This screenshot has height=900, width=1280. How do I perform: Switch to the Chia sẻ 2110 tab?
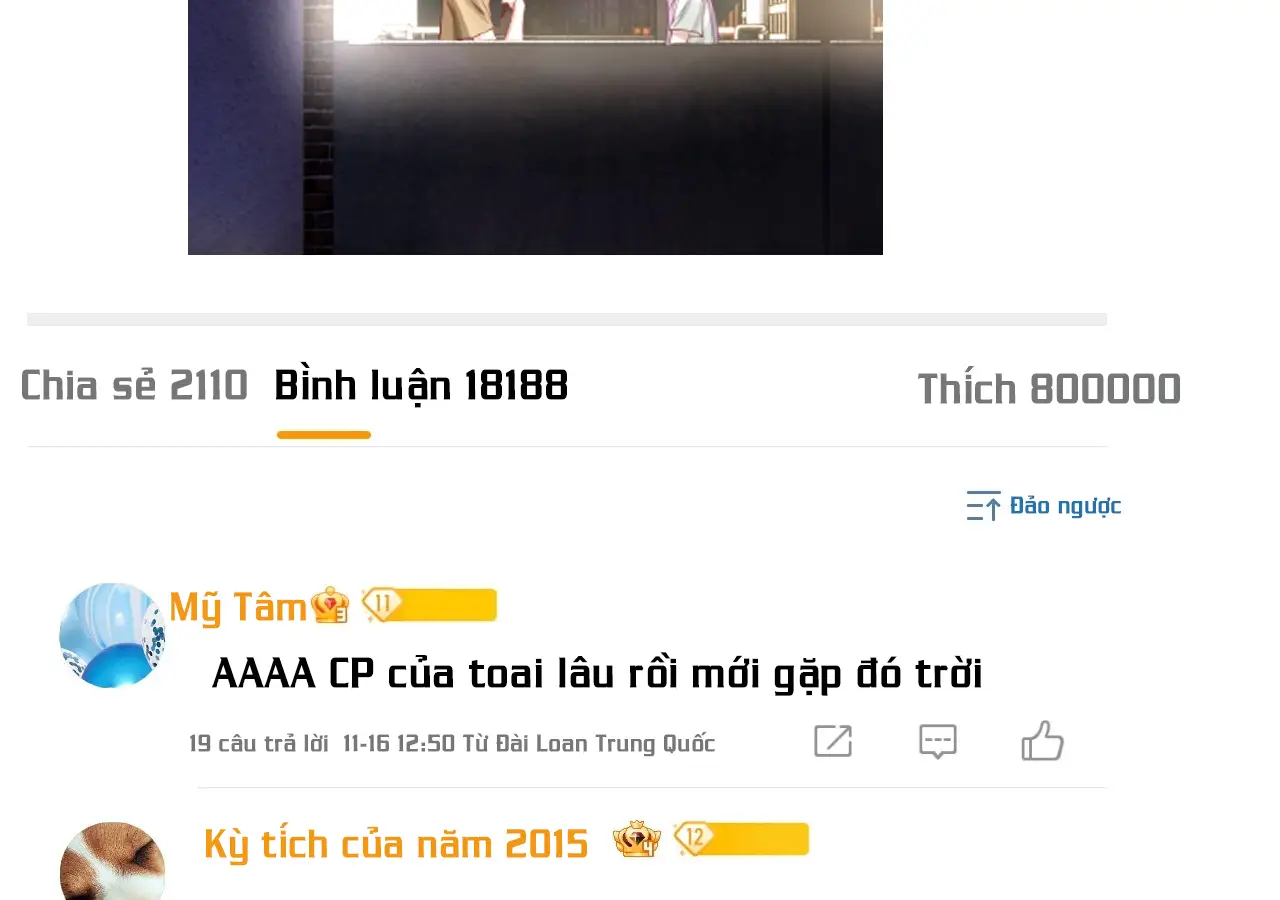pos(134,386)
